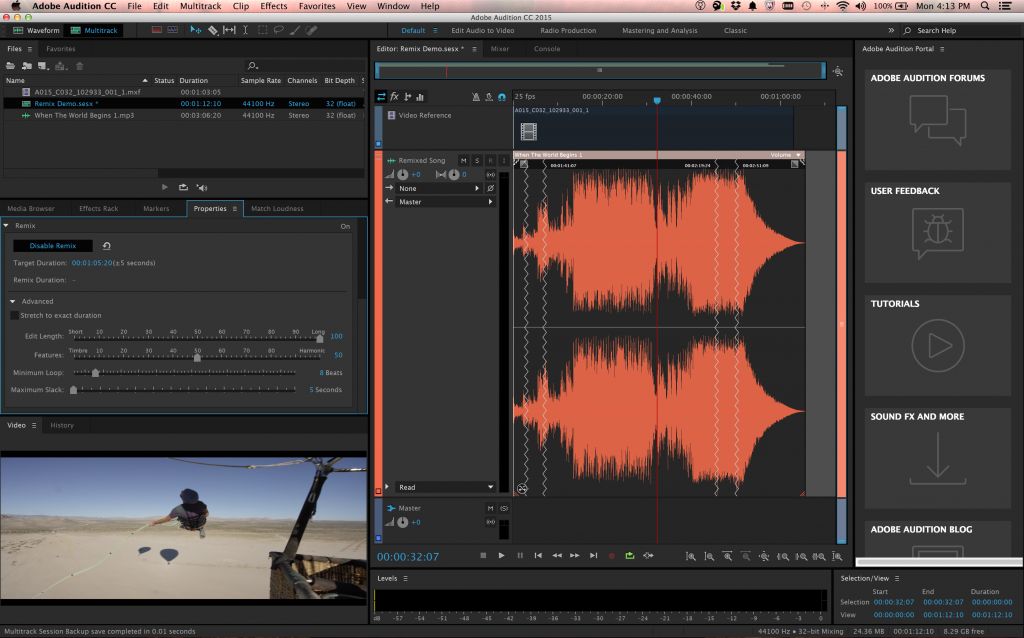Solo the Remixed Song track
This screenshot has width=1024, height=638.
tap(477, 160)
